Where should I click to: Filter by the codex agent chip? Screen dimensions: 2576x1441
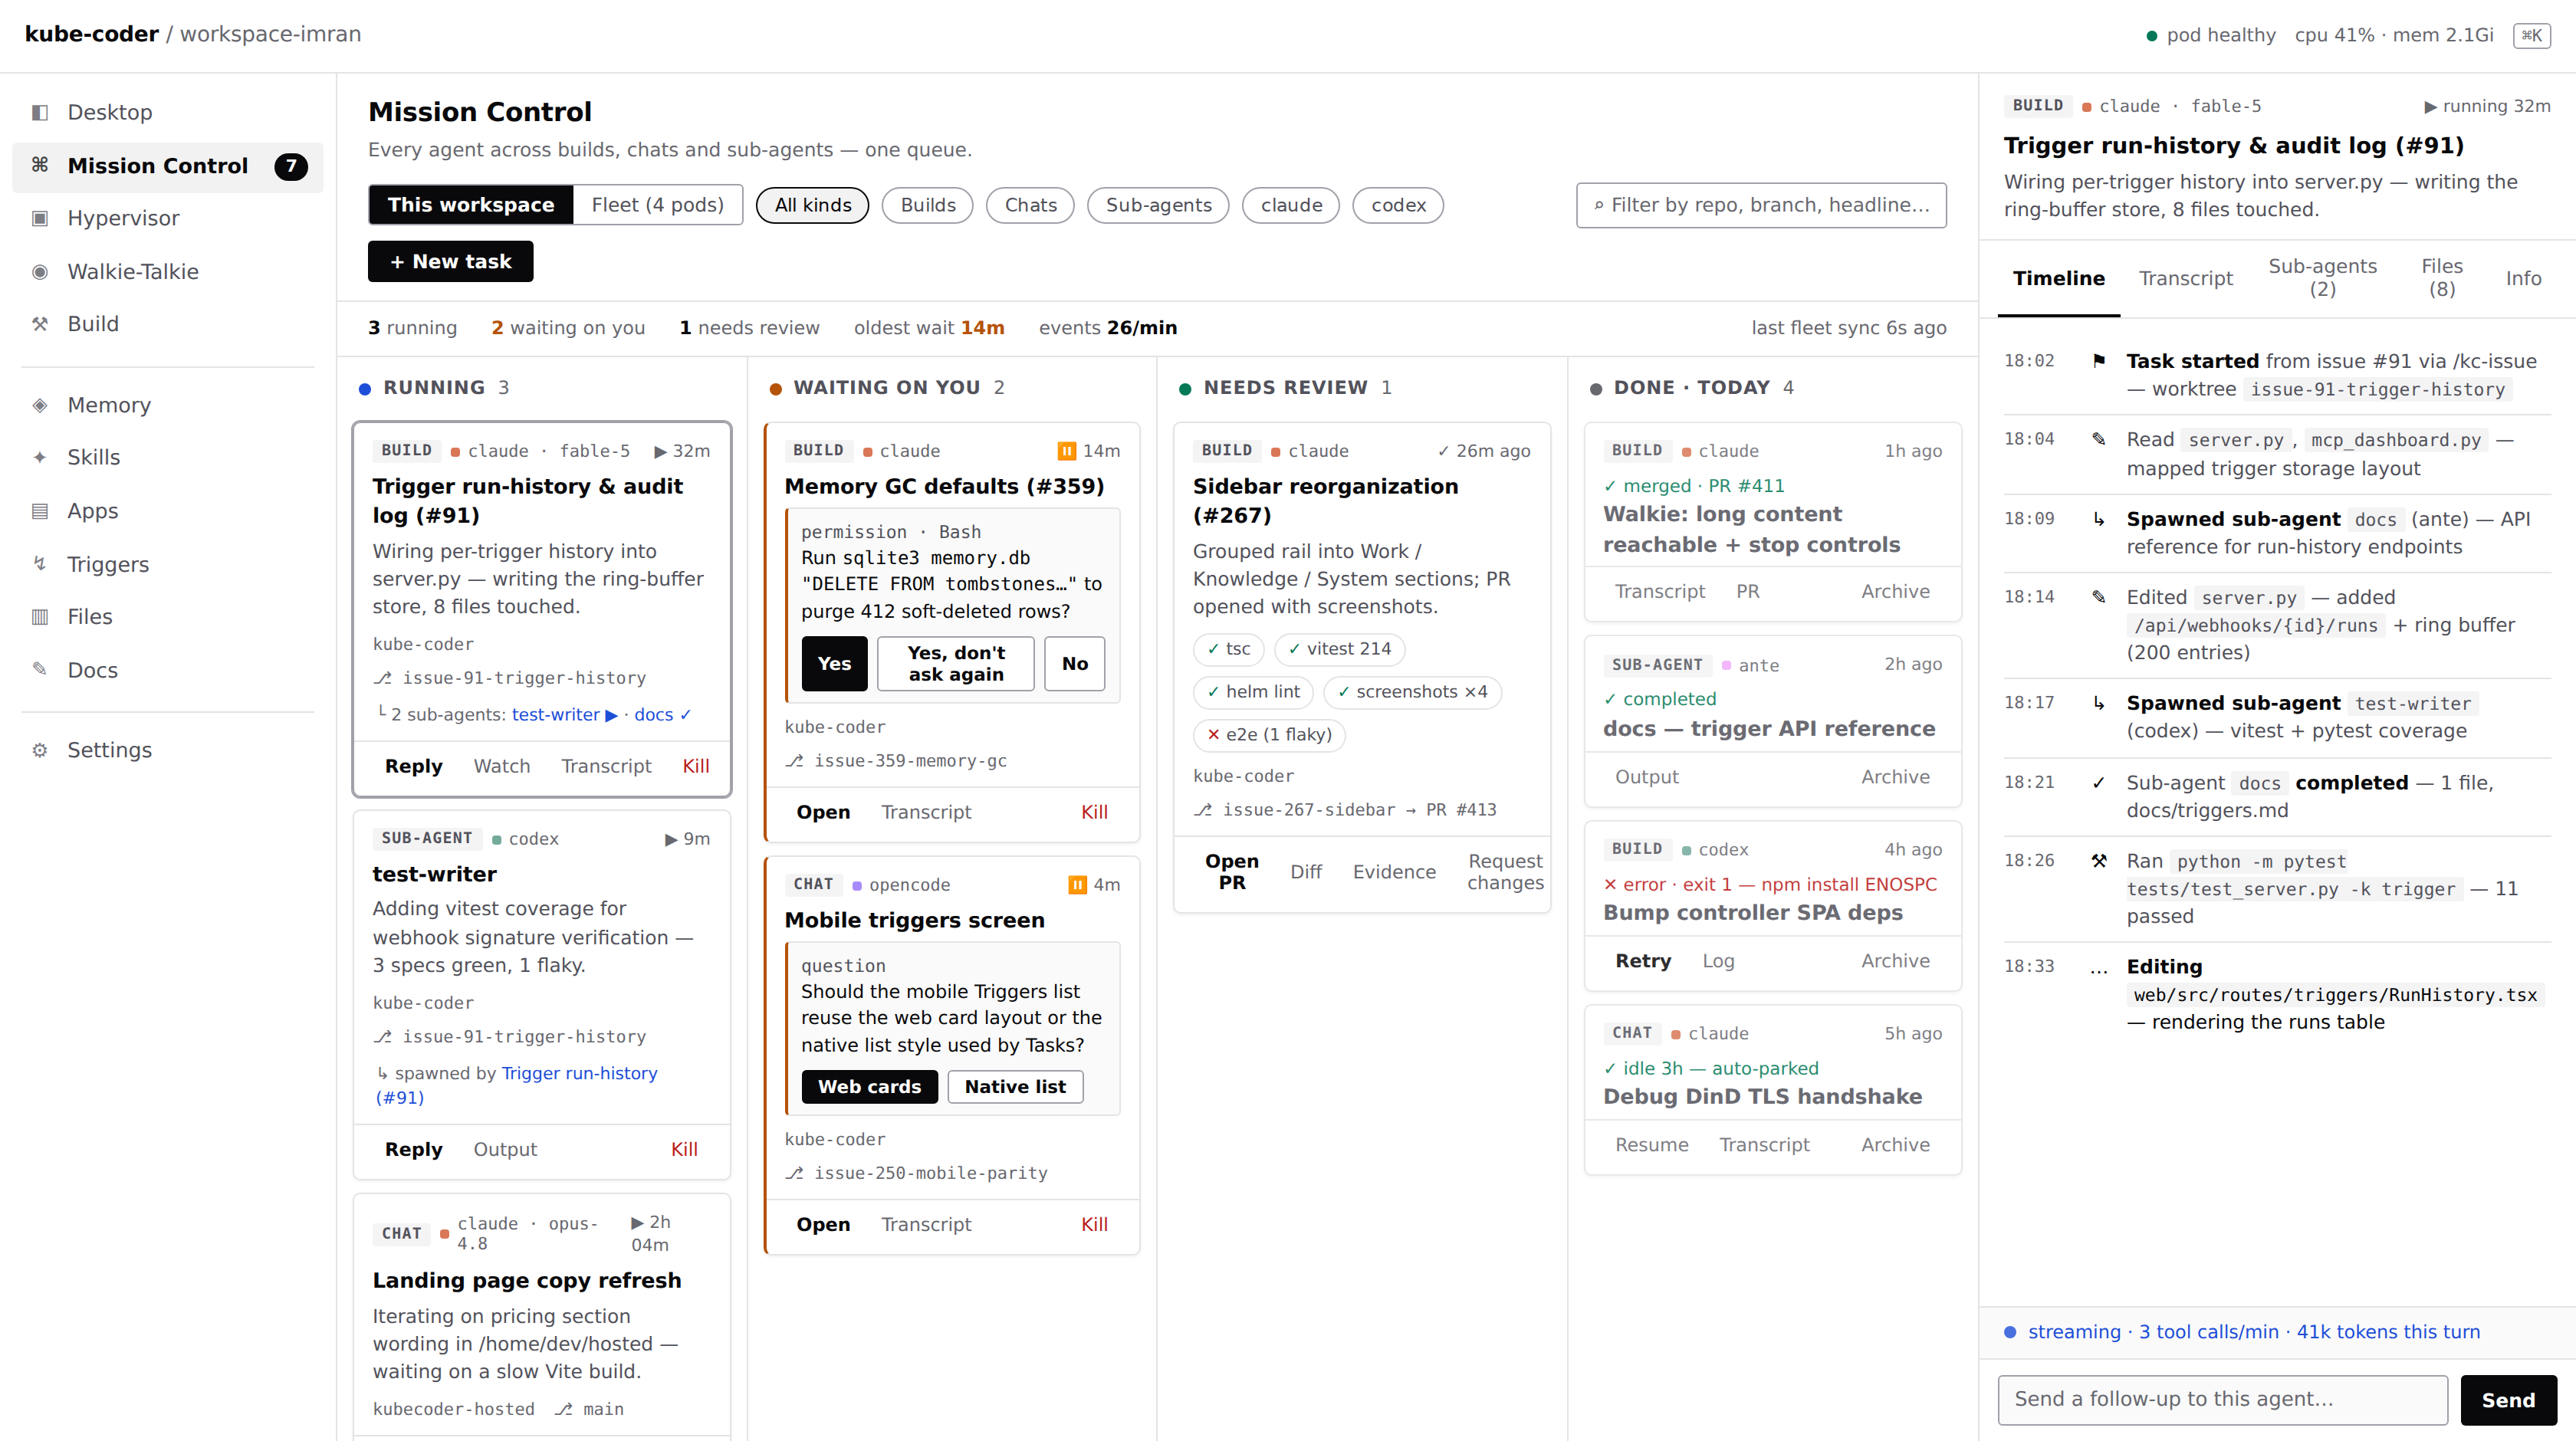coord(1398,205)
